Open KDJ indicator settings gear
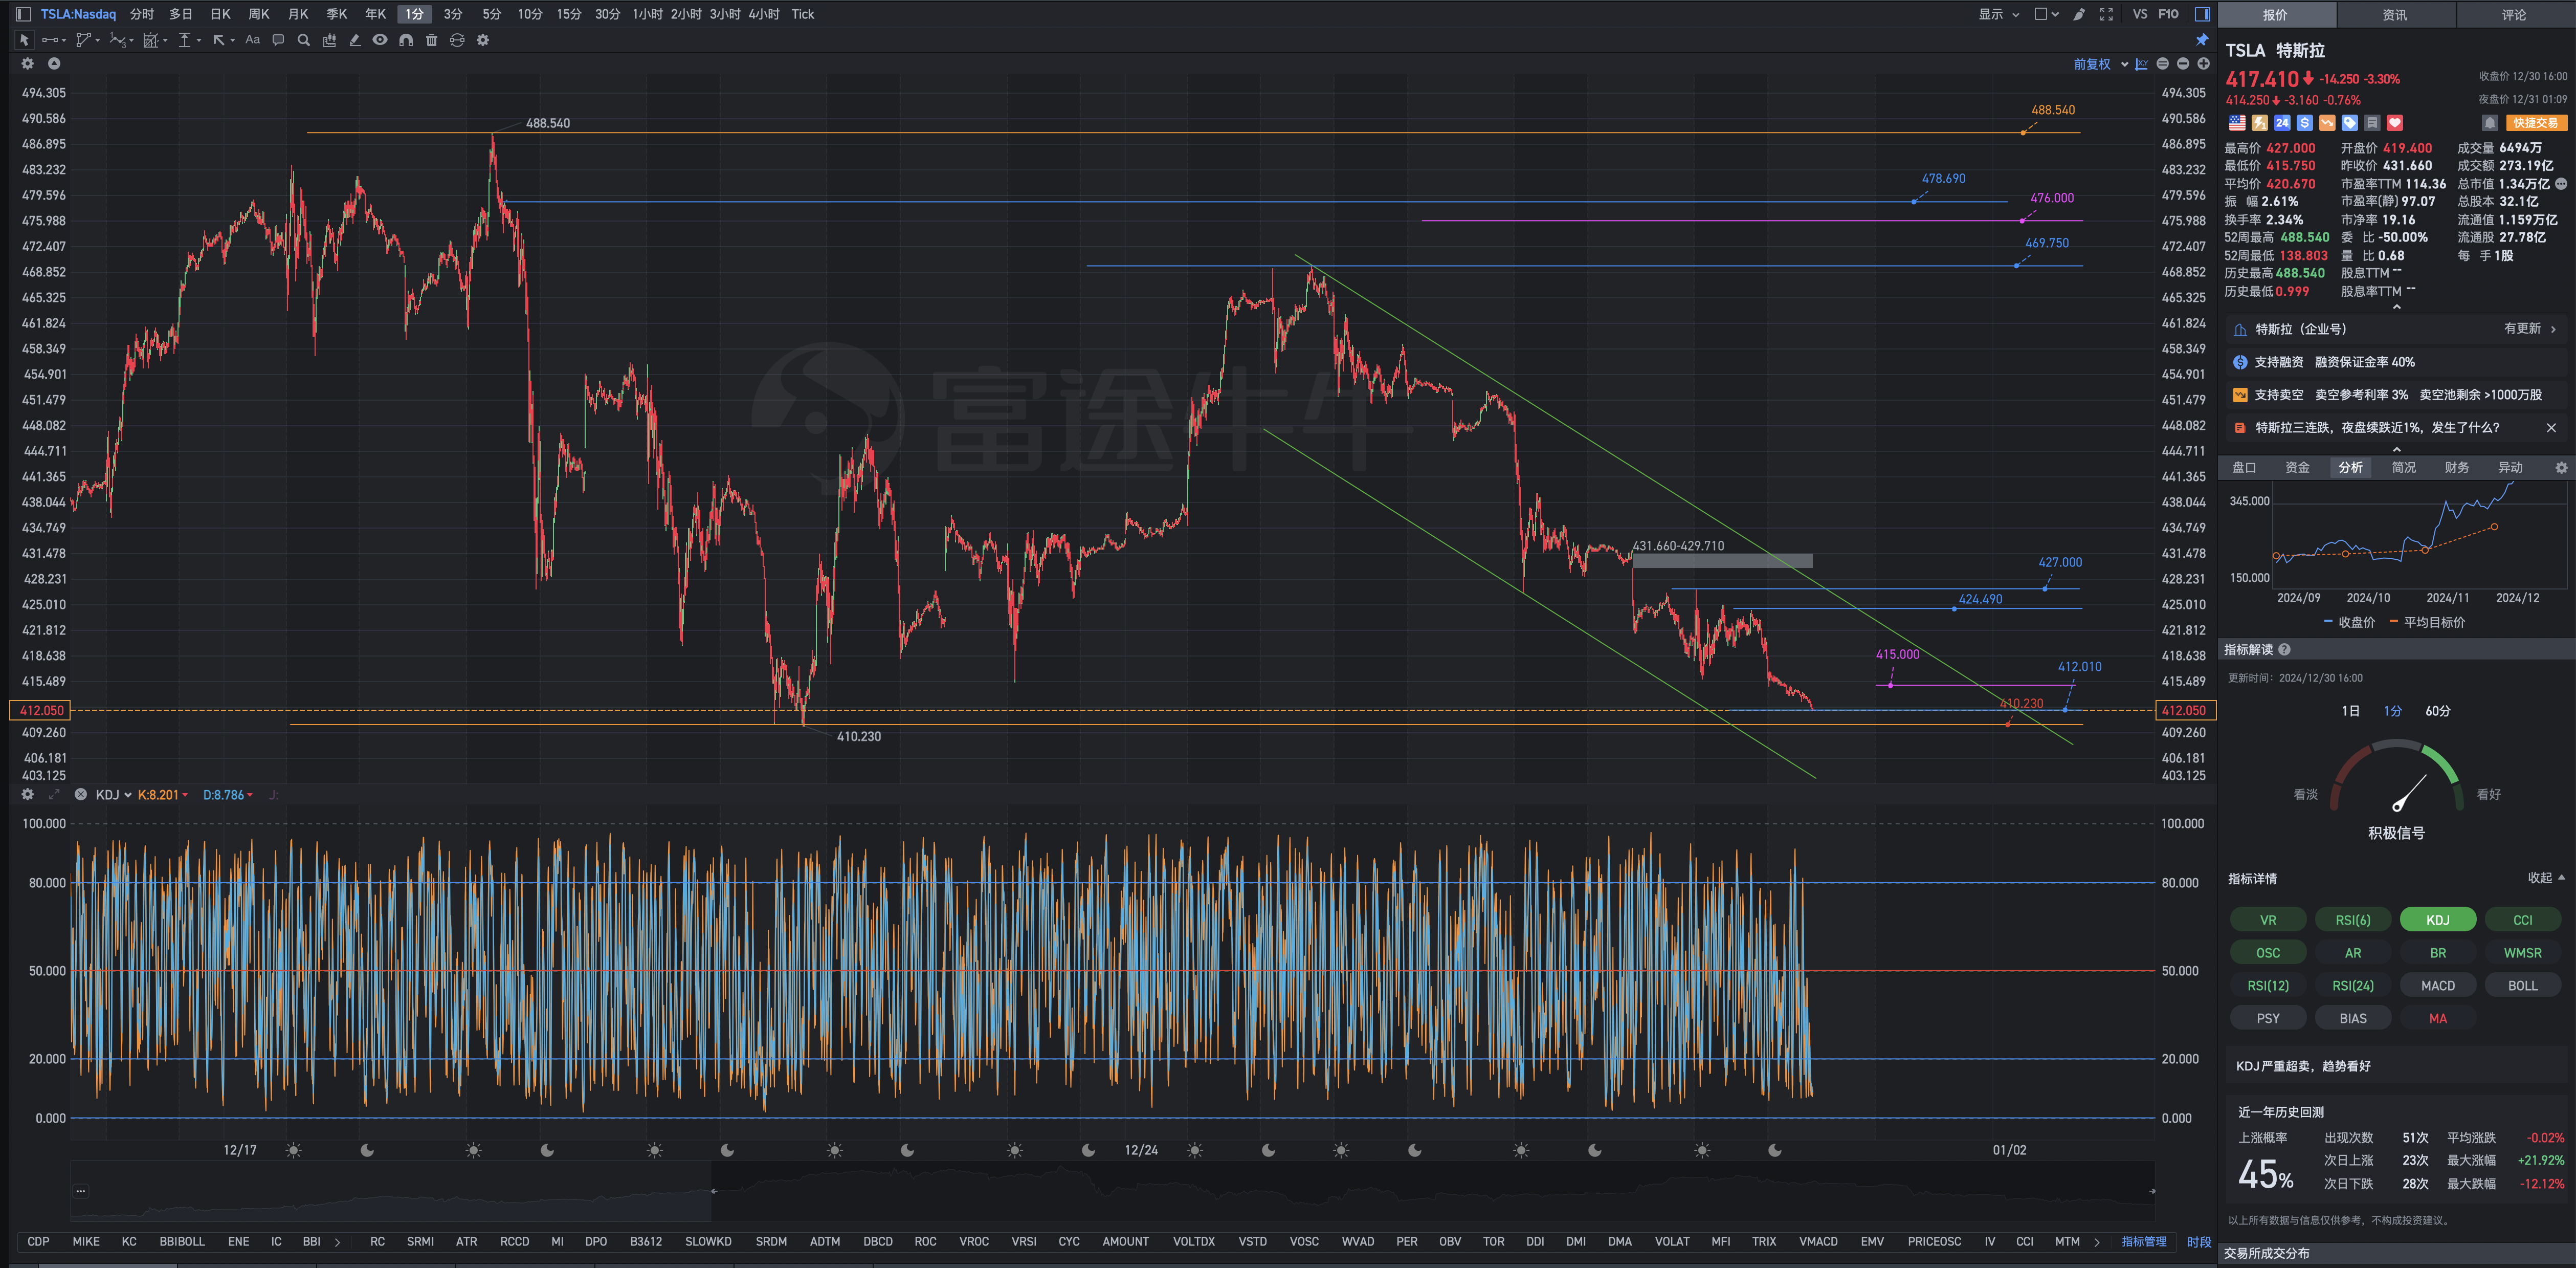Image resolution: width=2576 pixels, height=1268 pixels. tap(28, 794)
